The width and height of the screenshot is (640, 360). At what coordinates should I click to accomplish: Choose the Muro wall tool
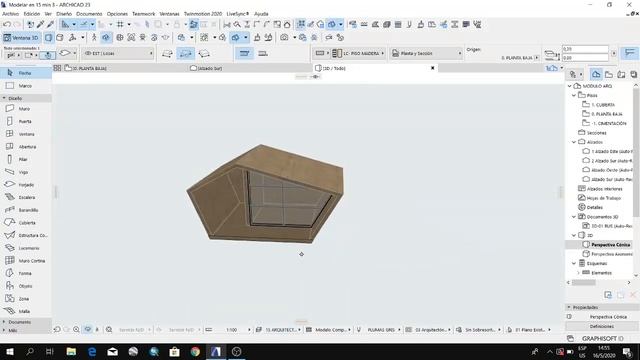coord(25,109)
